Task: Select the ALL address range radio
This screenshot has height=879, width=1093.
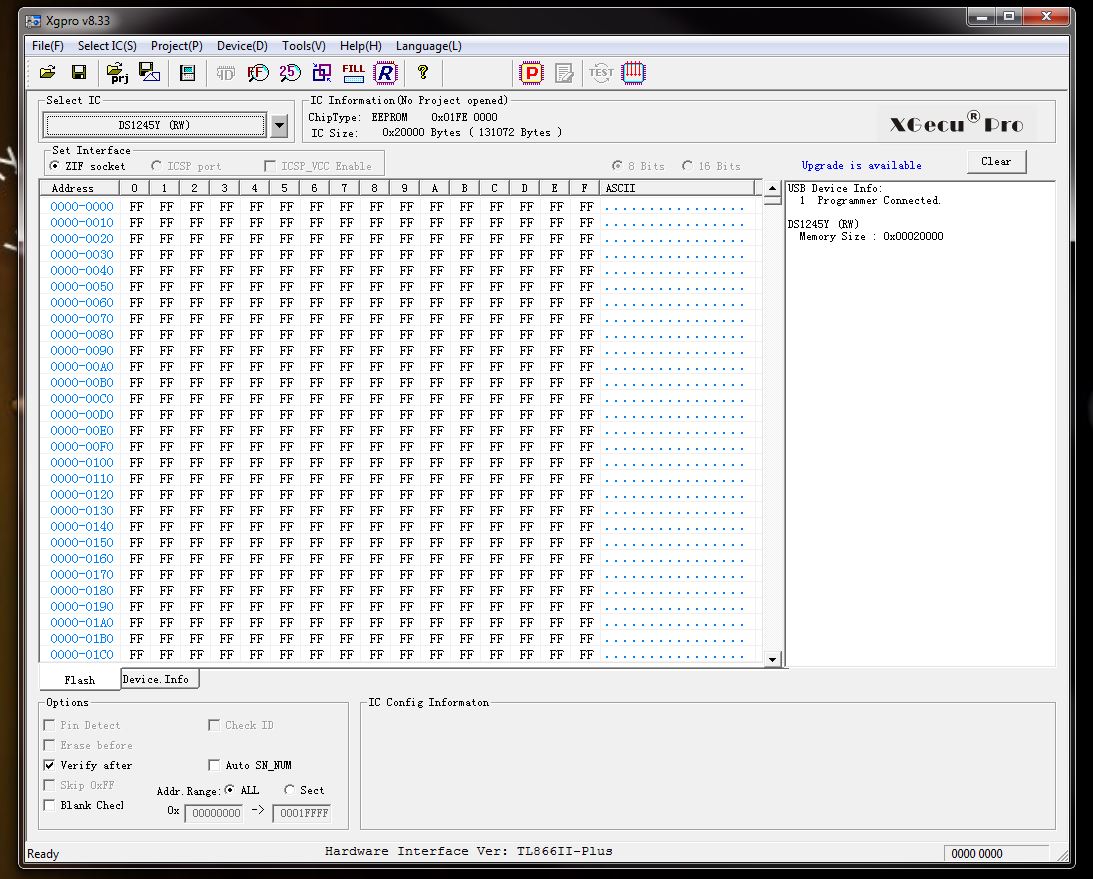Action: (x=229, y=790)
